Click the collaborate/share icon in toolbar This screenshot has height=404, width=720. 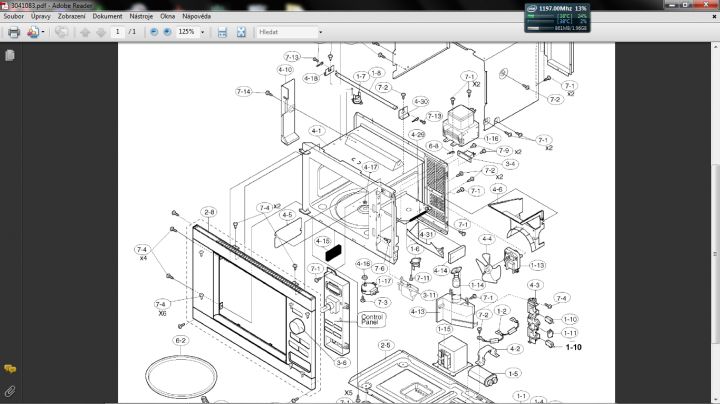33,32
